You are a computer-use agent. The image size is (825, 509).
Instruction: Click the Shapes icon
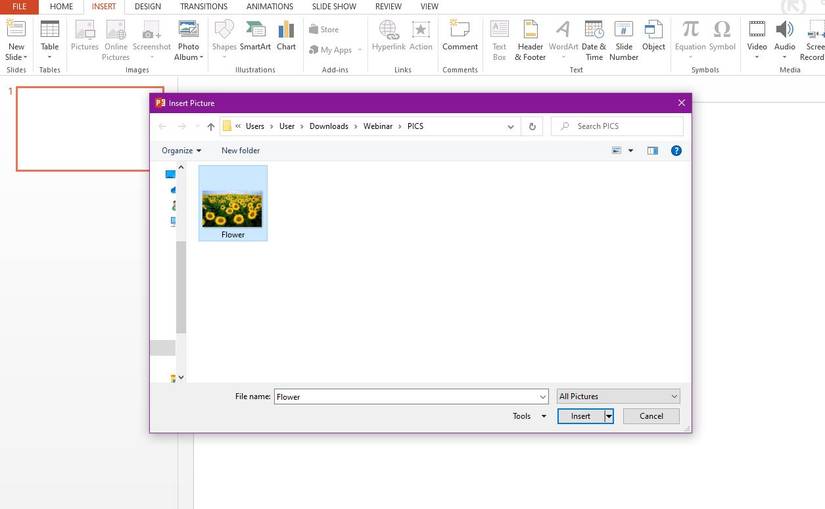click(224, 29)
